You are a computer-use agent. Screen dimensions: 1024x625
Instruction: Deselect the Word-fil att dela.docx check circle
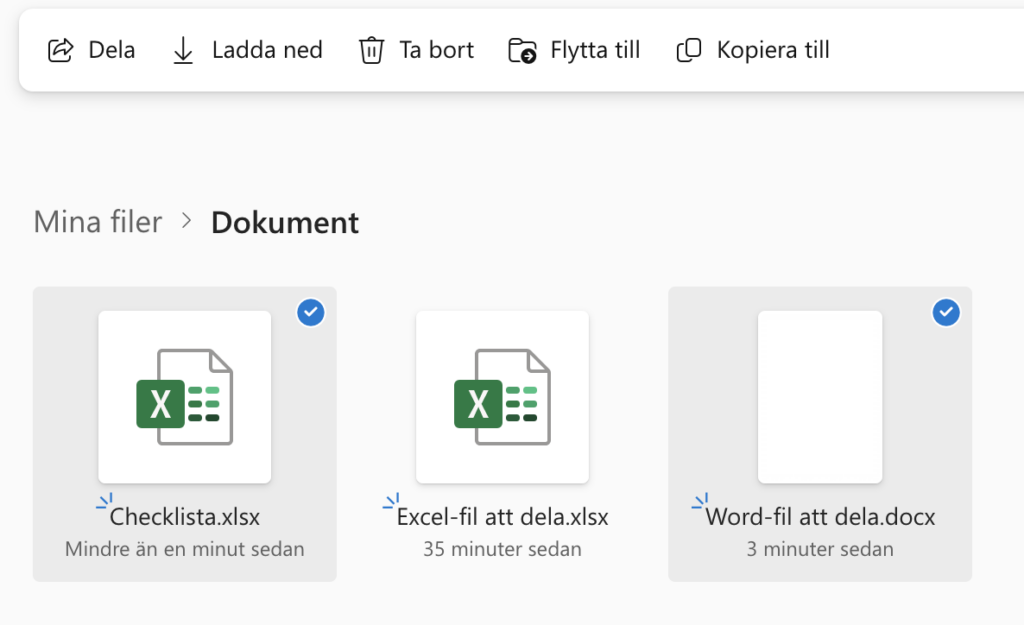click(946, 312)
